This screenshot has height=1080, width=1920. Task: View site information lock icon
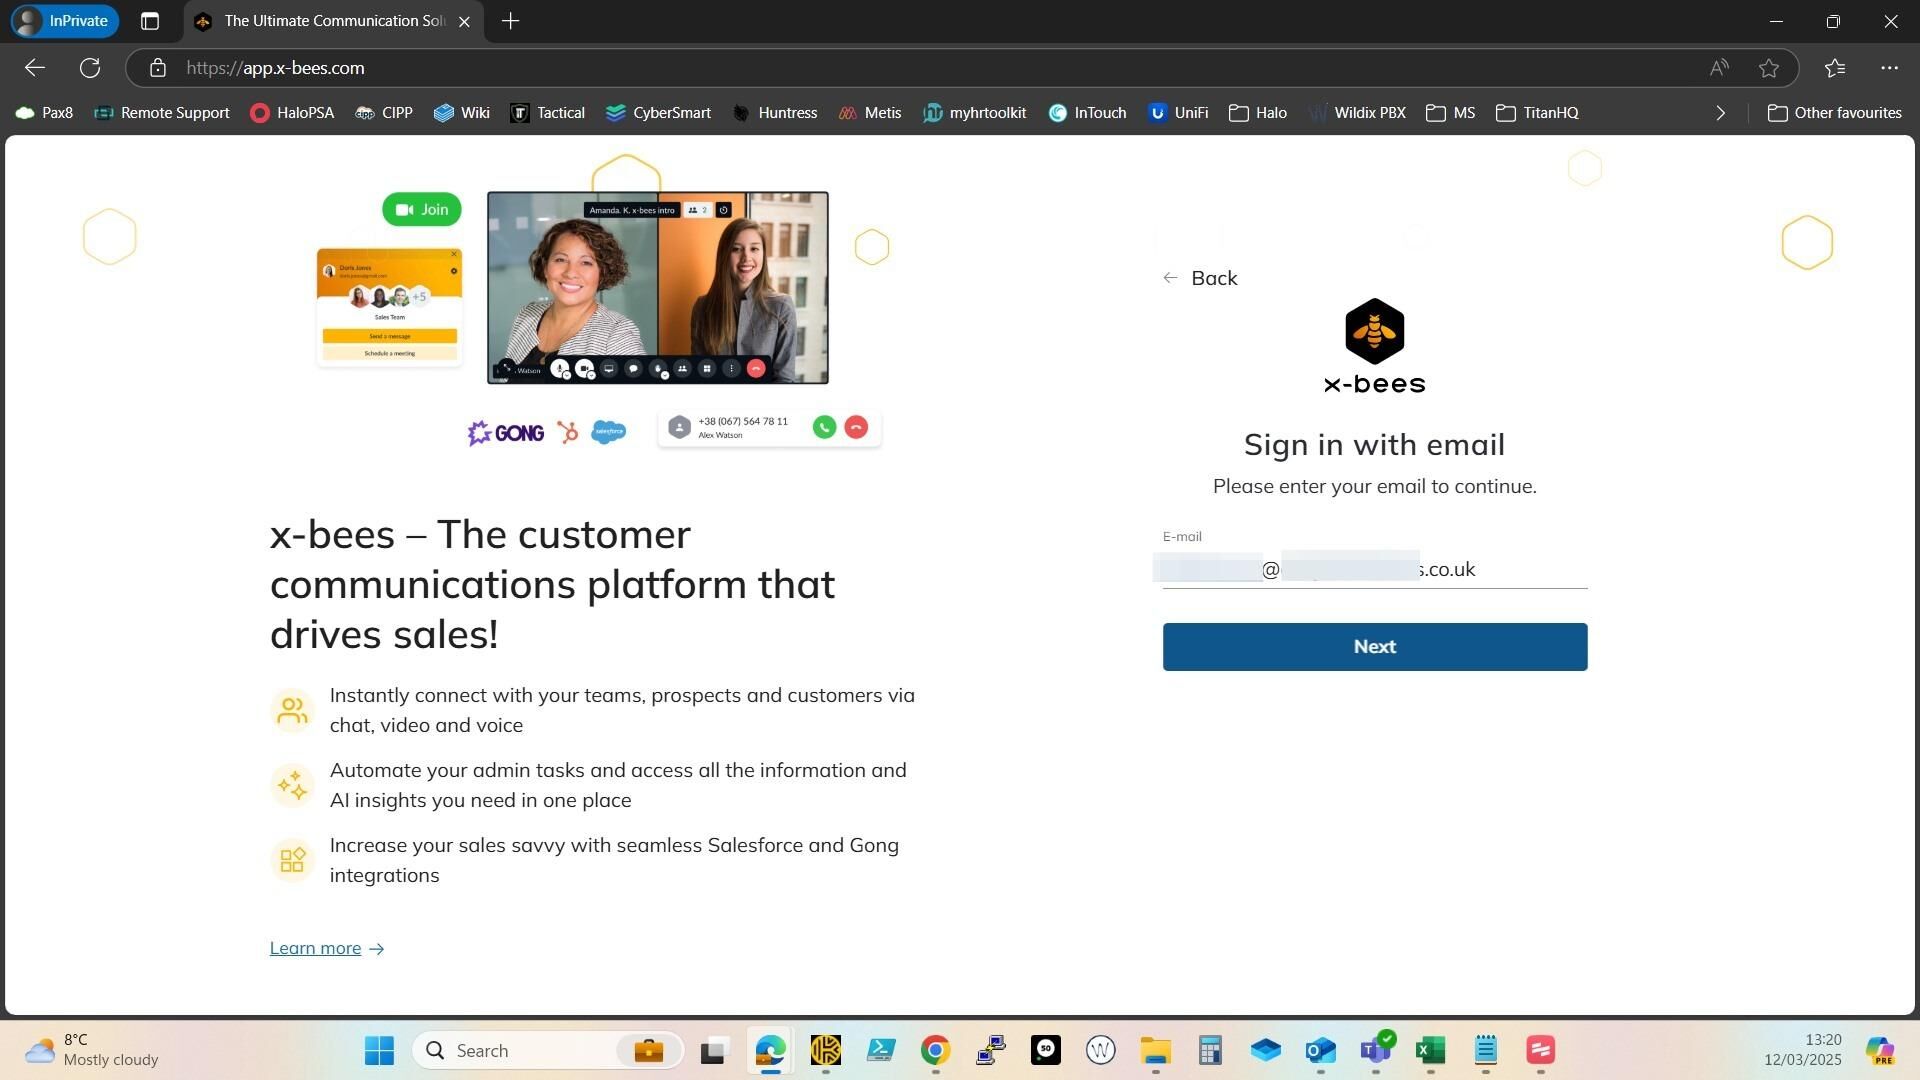[x=157, y=68]
